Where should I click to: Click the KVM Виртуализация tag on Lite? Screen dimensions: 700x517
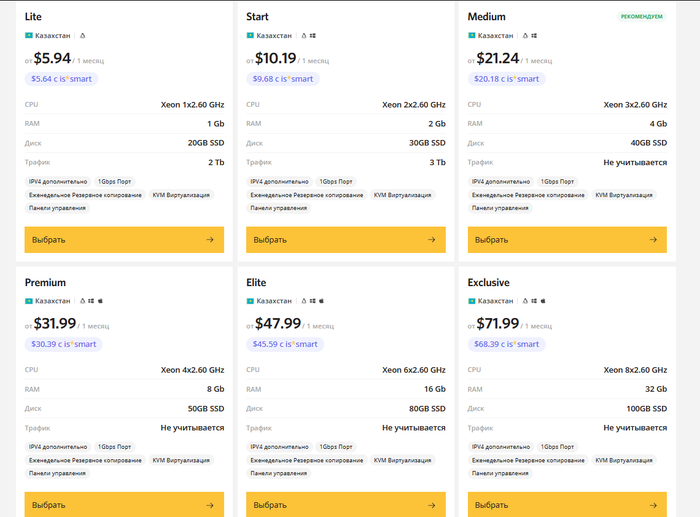(180, 195)
